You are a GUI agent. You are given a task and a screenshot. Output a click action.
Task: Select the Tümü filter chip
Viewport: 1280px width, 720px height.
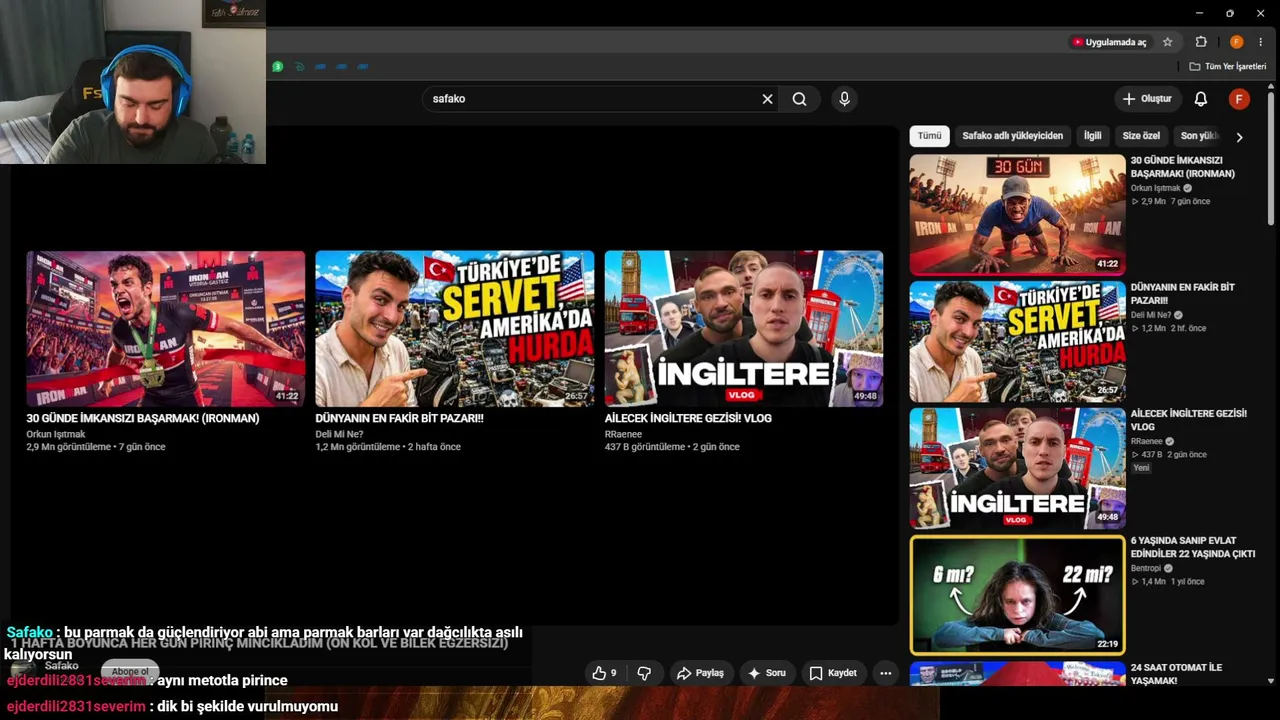(930, 136)
